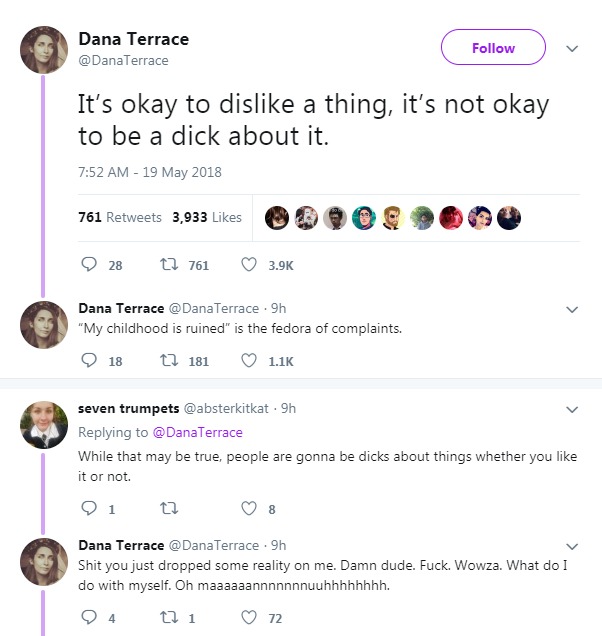Retweet the main tweet with 761 retweets
The width and height of the screenshot is (602, 636).
pos(169,265)
